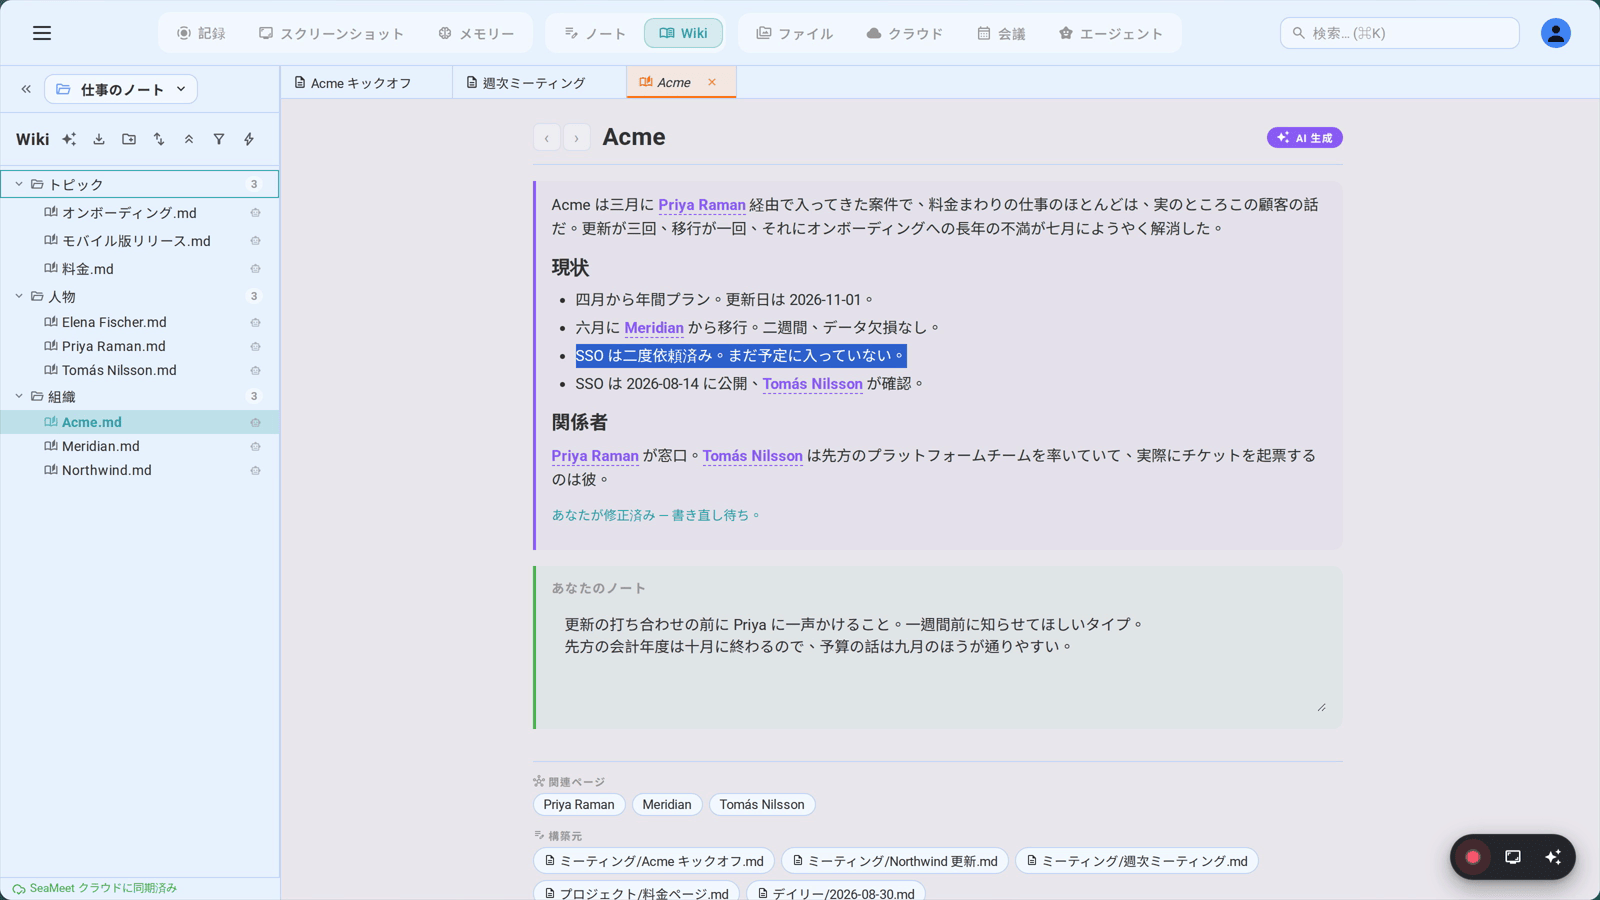This screenshot has width=1600, height=900.
Task: Click status icon on Priya Raman.md row
Action: click(255, 347)
